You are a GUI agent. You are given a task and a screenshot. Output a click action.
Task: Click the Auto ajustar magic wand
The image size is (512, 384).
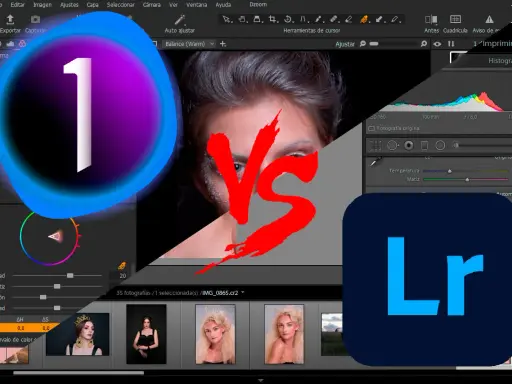[x=180, y=20]
